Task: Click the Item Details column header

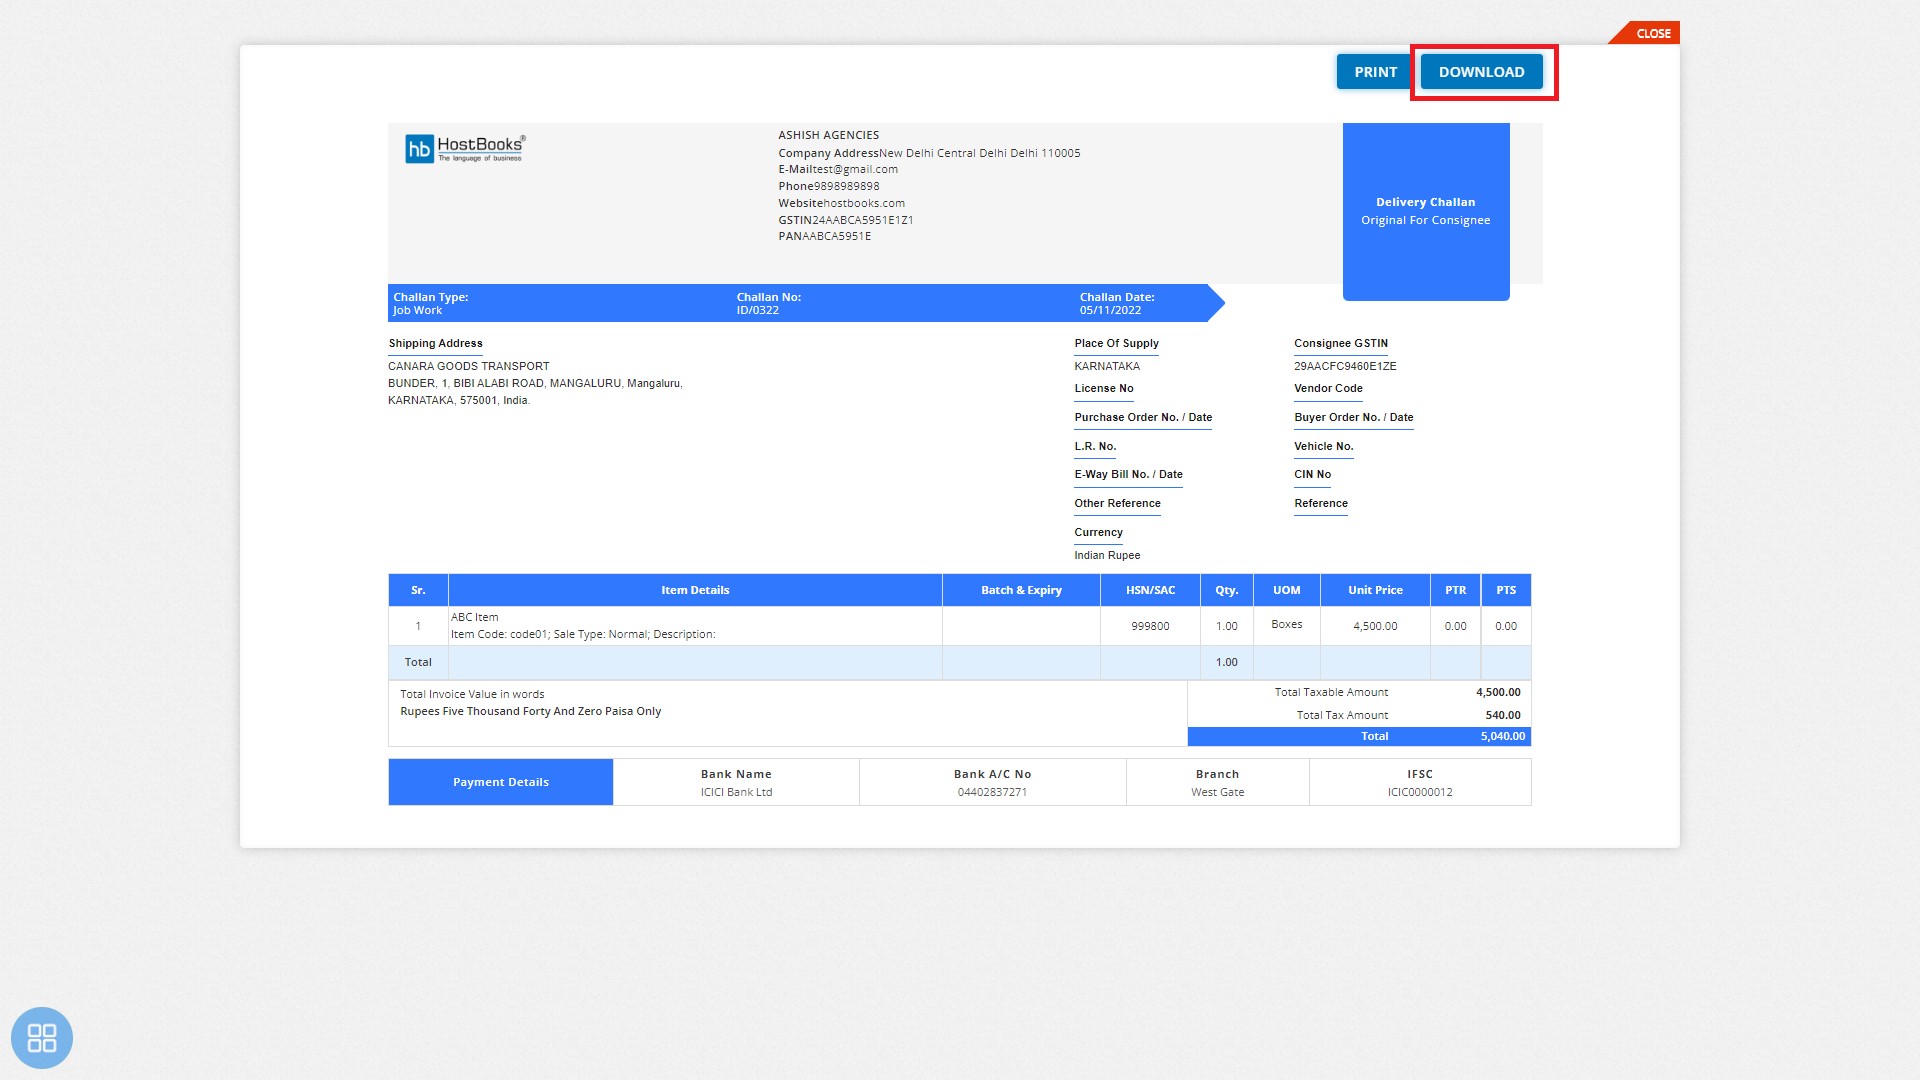Action: click(x=695, y=590)
